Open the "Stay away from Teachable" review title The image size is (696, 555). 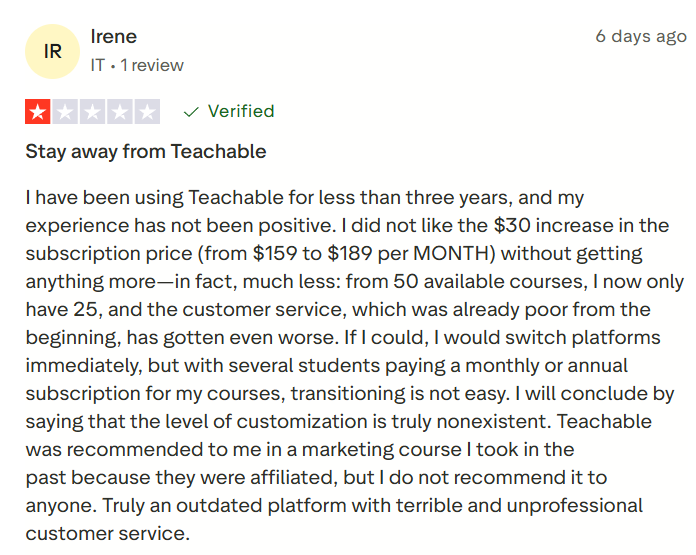tap(146, 152)
